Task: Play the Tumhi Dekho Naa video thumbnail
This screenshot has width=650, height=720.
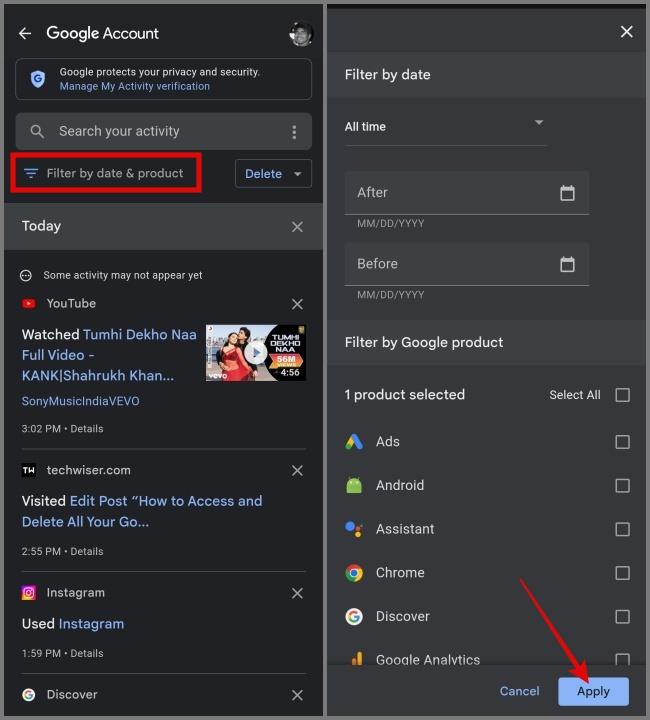Action: 256,353
